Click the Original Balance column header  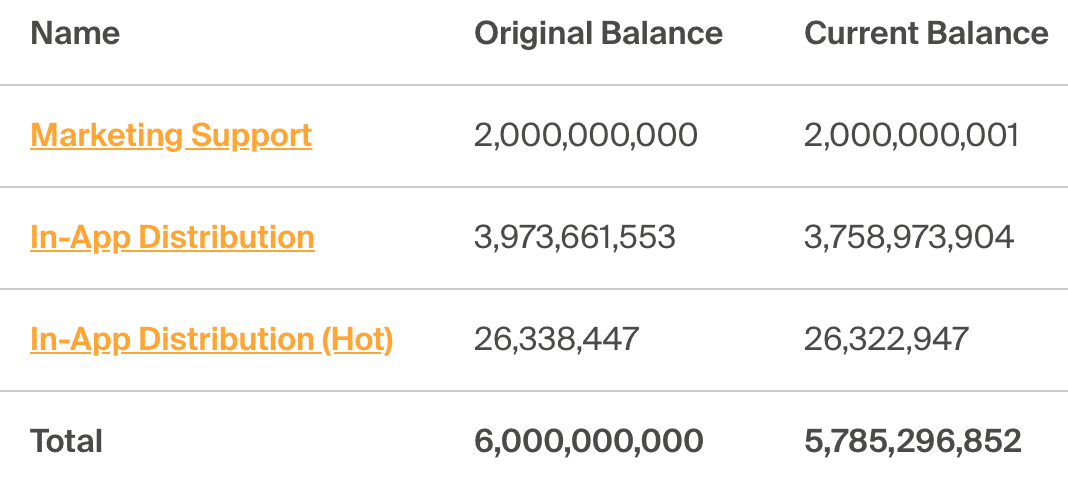coord(598,33)
